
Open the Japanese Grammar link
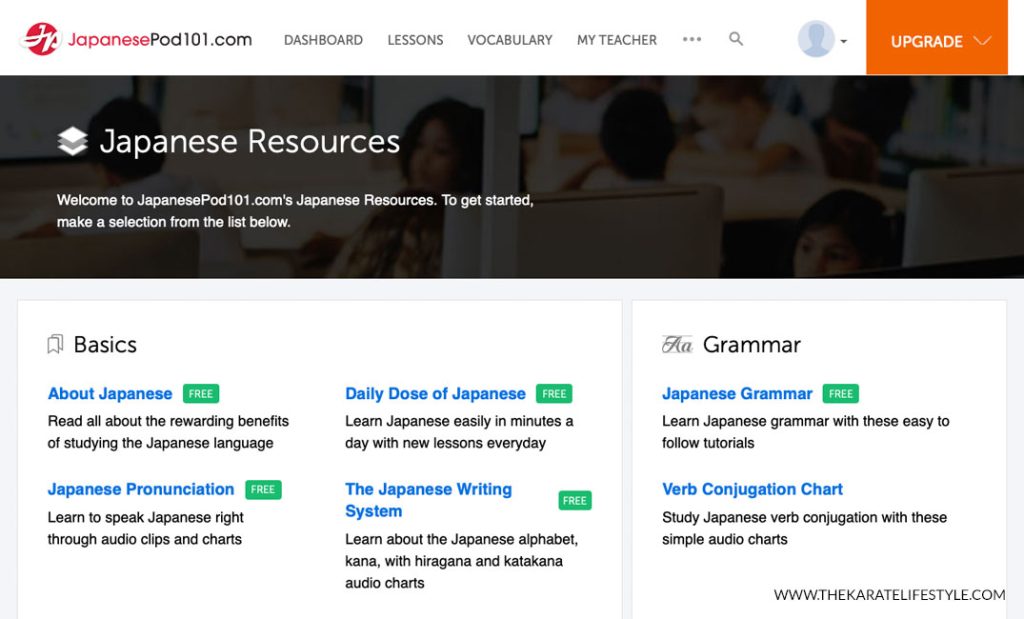click(737, 394)
